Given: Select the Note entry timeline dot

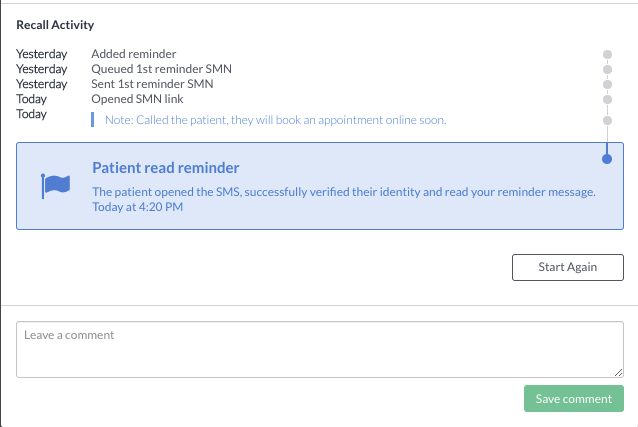Looking at the screenshot, I should pyautogui.click(x=607, y=120).
